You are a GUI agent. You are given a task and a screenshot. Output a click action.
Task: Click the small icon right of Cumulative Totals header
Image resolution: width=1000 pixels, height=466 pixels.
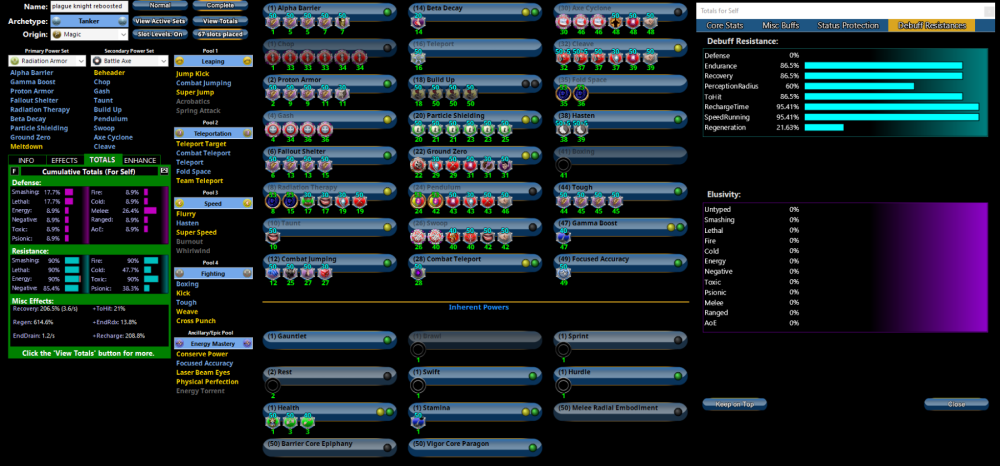(x=163, y=171)
